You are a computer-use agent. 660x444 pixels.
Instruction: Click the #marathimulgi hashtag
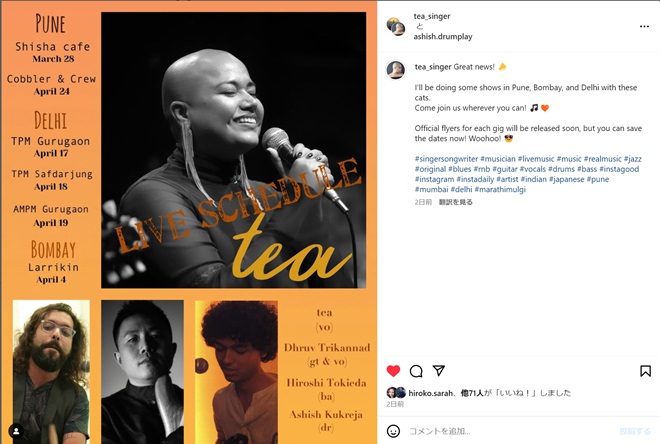[500, 189]
